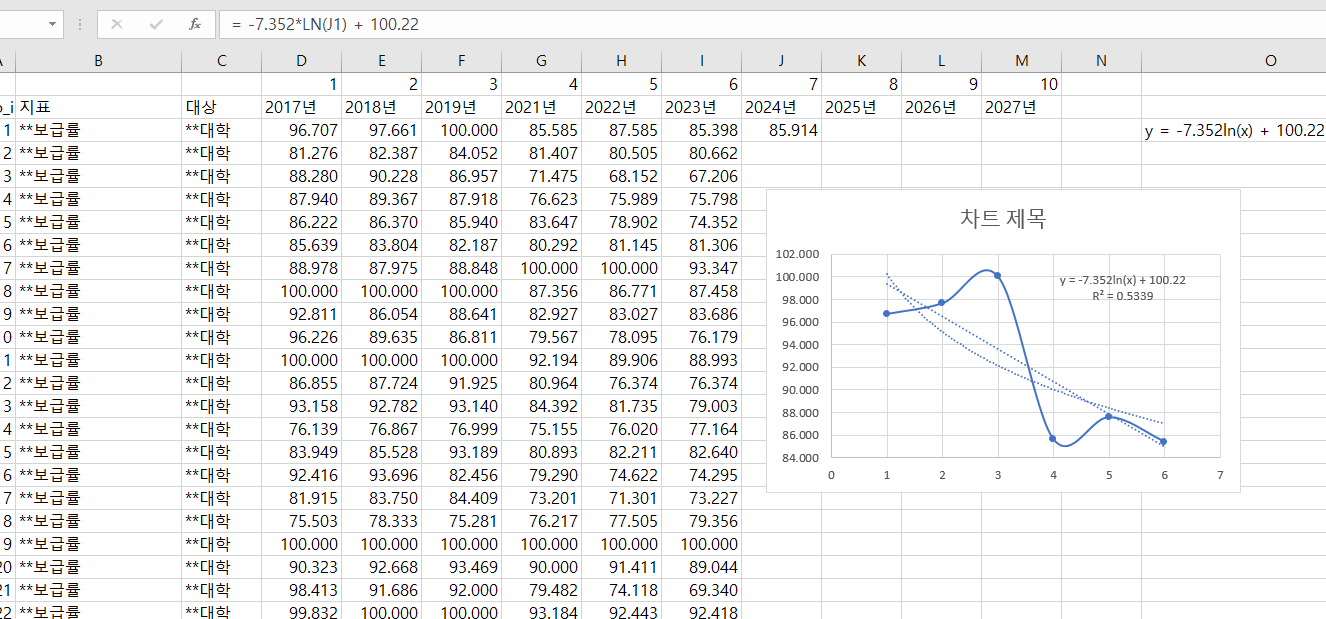Select the 2027년 header cell

pos(1021,107)
